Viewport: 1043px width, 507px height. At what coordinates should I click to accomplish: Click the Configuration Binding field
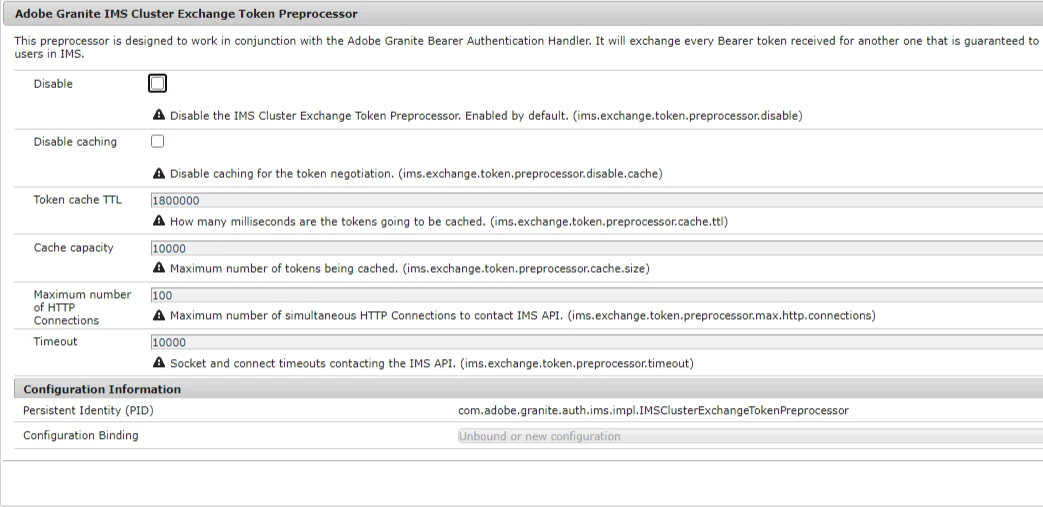click(750, 436)
